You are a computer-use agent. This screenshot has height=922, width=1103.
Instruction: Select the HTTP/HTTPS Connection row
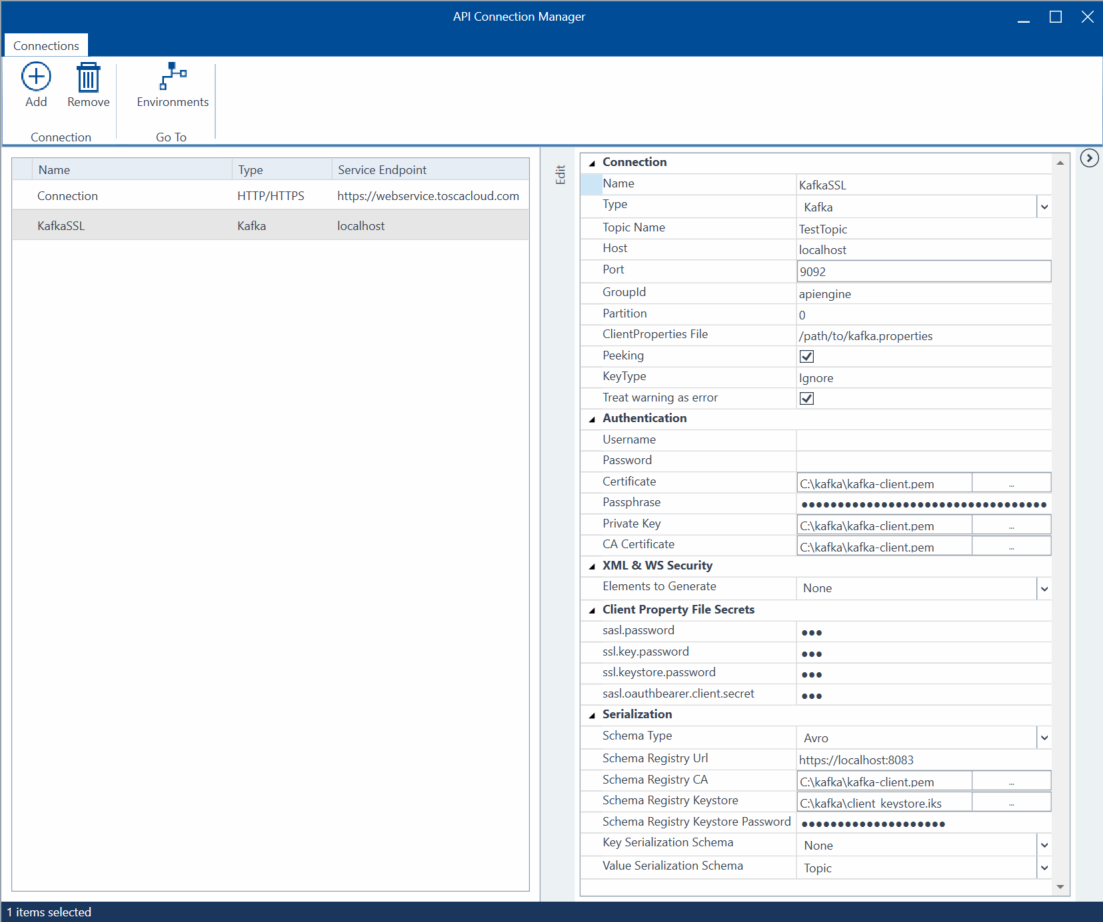[x=270, y=196]
